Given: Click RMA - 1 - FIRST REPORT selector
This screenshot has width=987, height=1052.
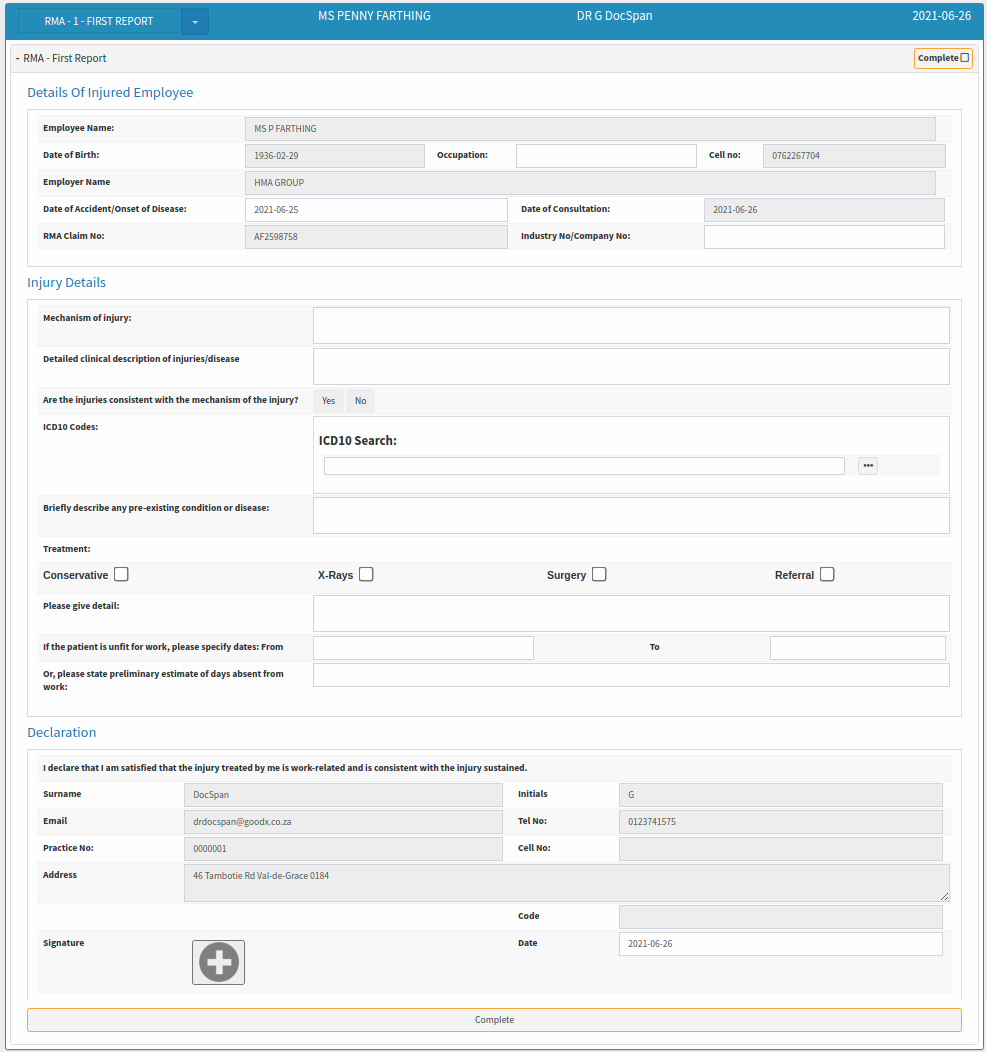Looking at the screenshot, I should (x=99, y=21).
